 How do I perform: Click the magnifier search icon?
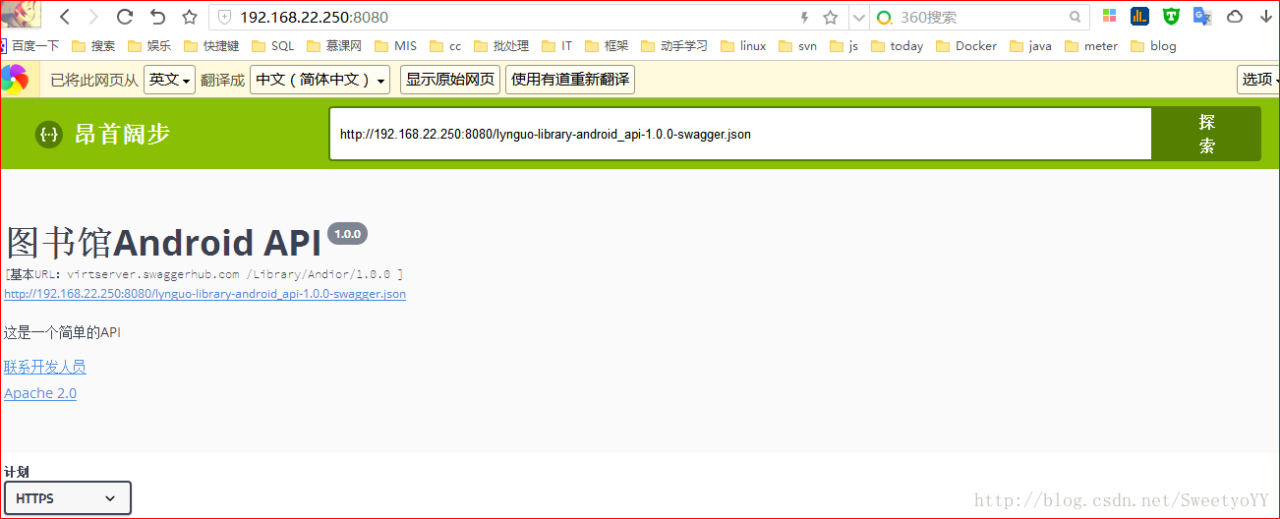1076,17
